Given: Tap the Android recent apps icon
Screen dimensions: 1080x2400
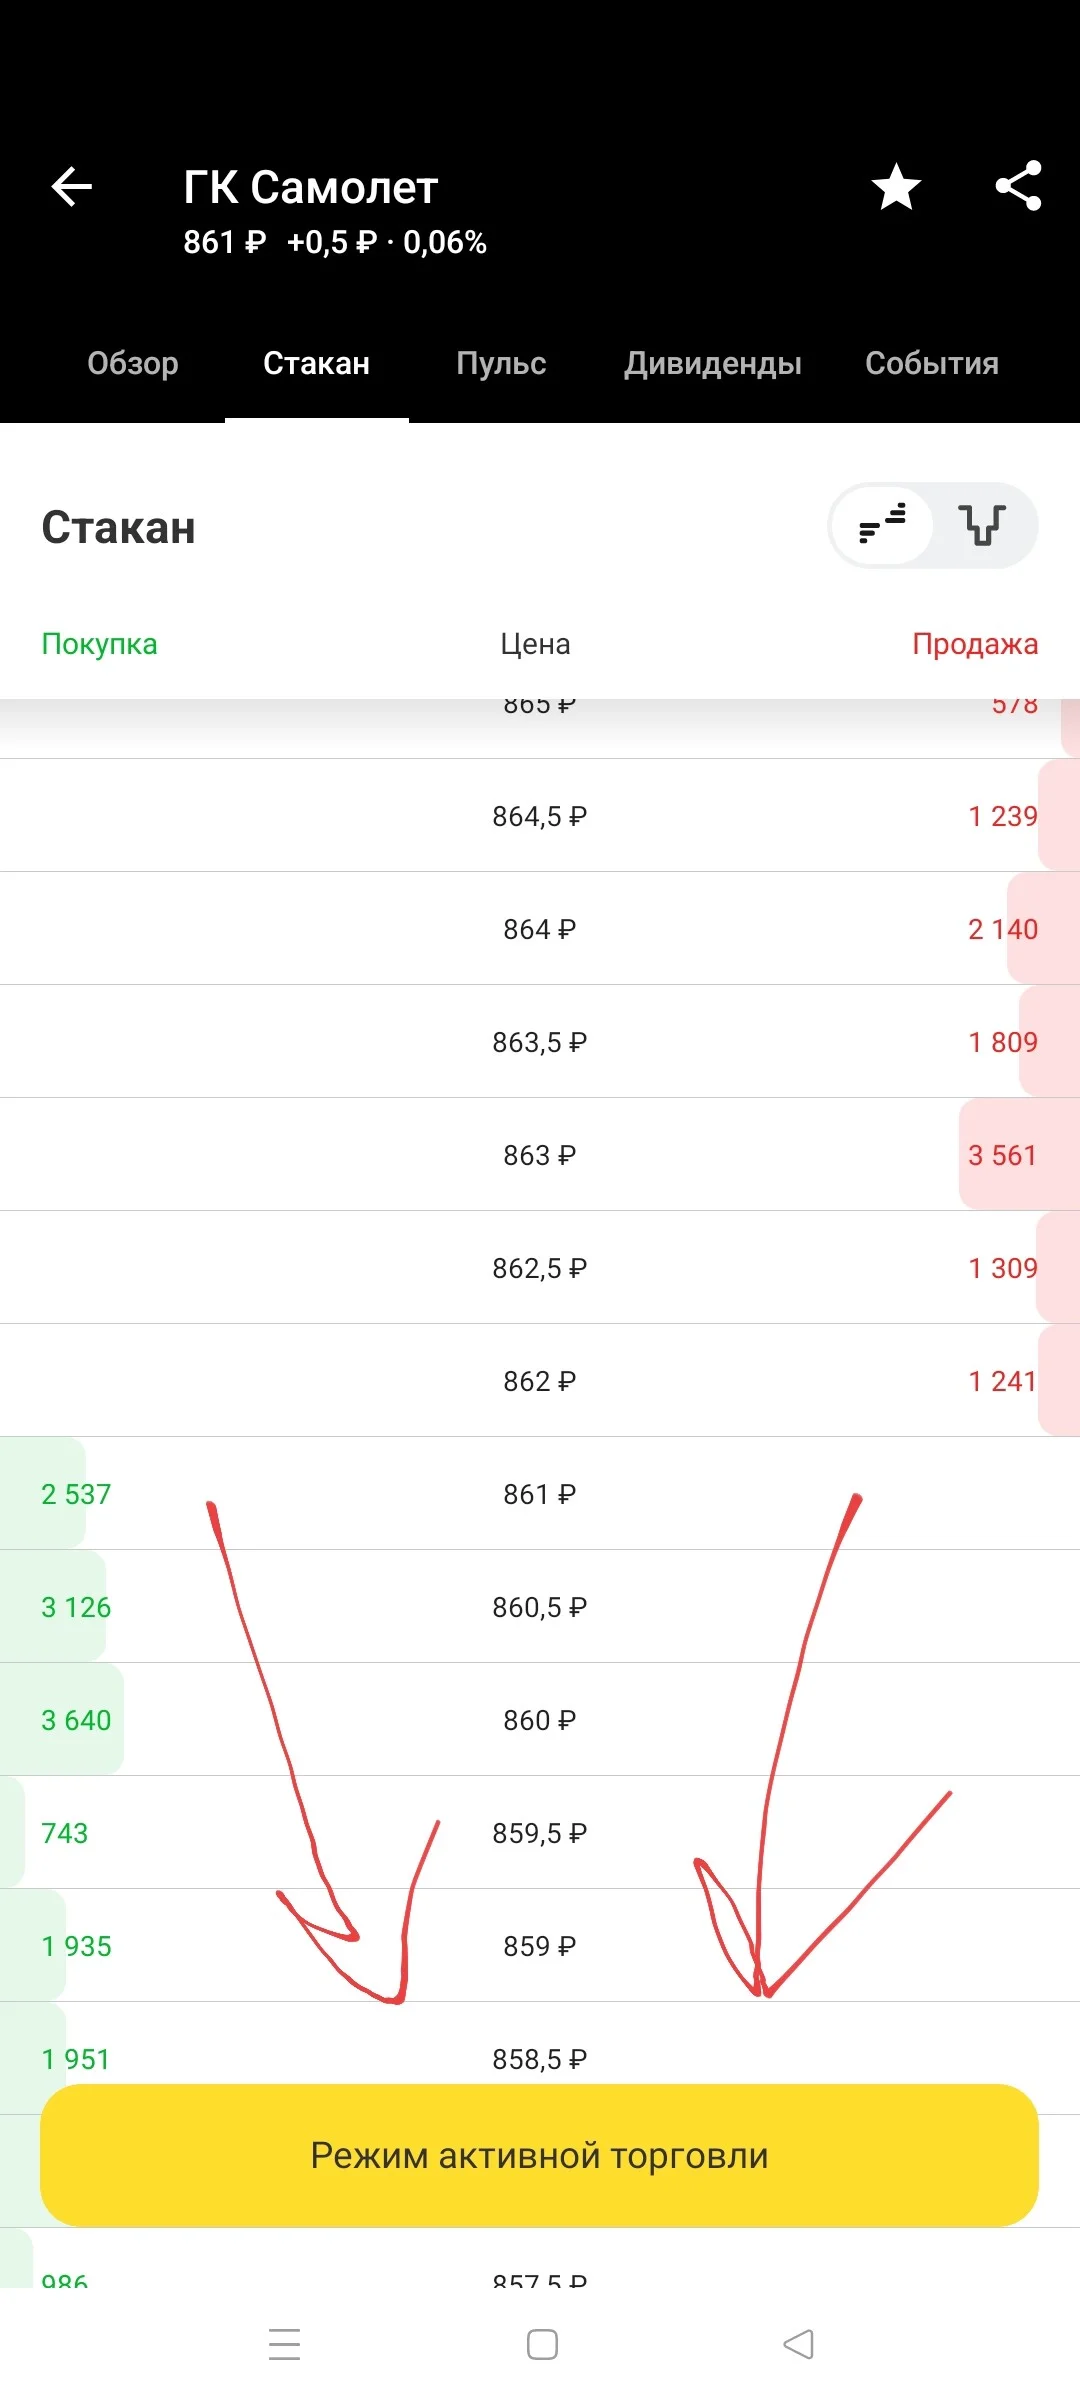Looking at the screenshot, I should click(285, 2344).
